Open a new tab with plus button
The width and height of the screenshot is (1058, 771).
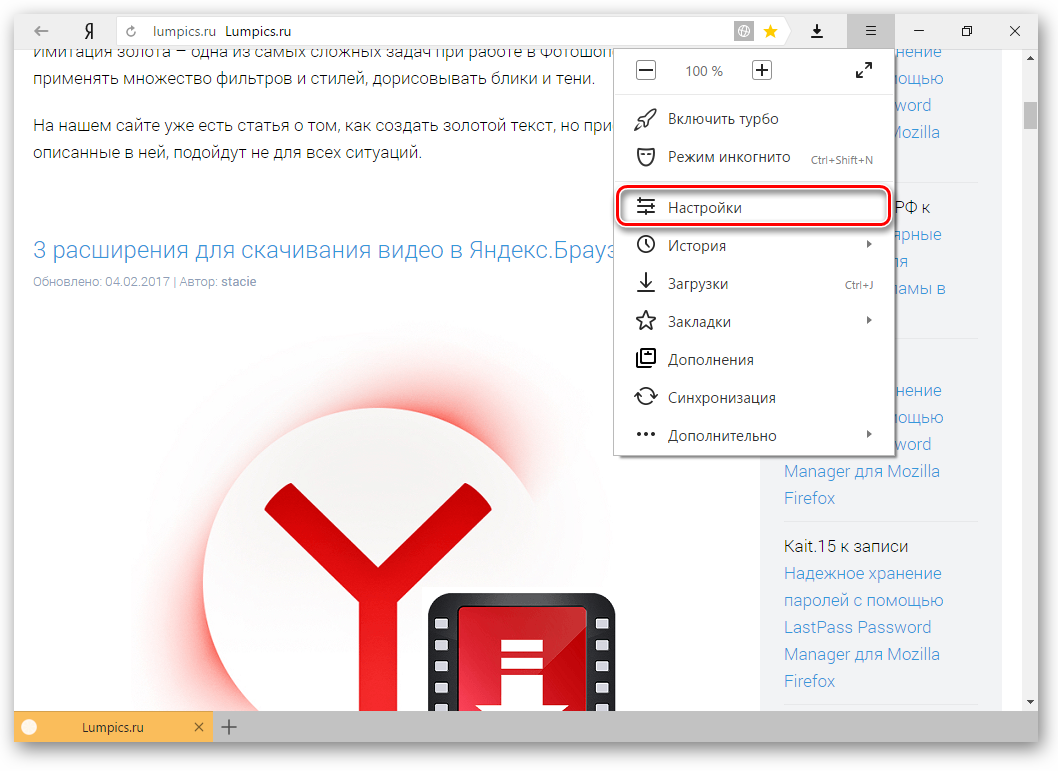(229, 727)
